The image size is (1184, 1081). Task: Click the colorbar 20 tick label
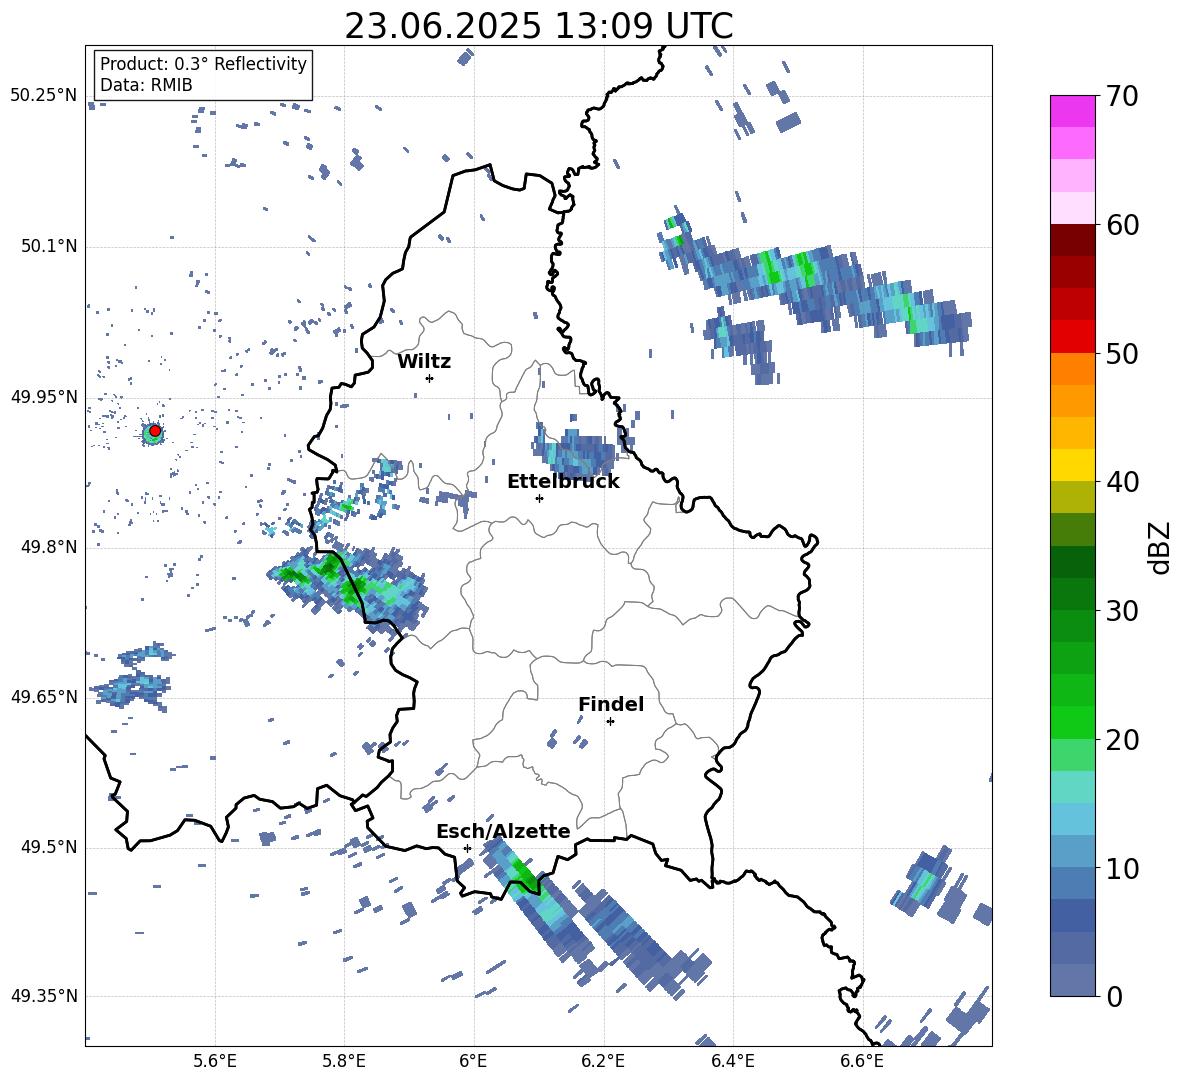coord(1122,739)
